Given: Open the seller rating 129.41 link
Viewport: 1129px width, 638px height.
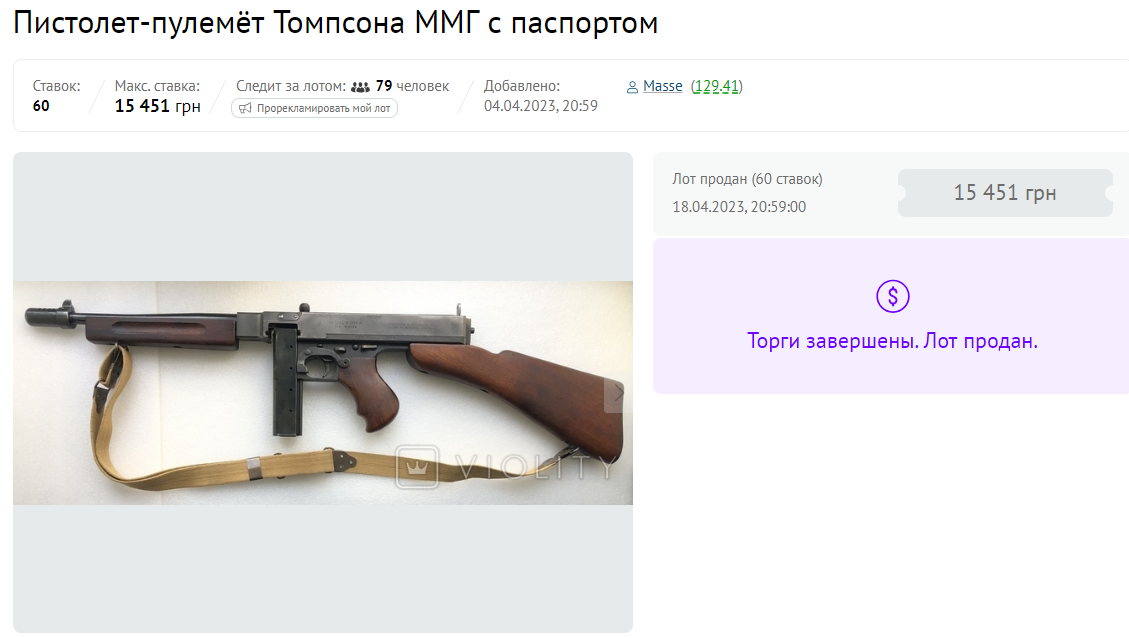Looking at the screenshot, I should pyautogui.click(x=716, y=86).
